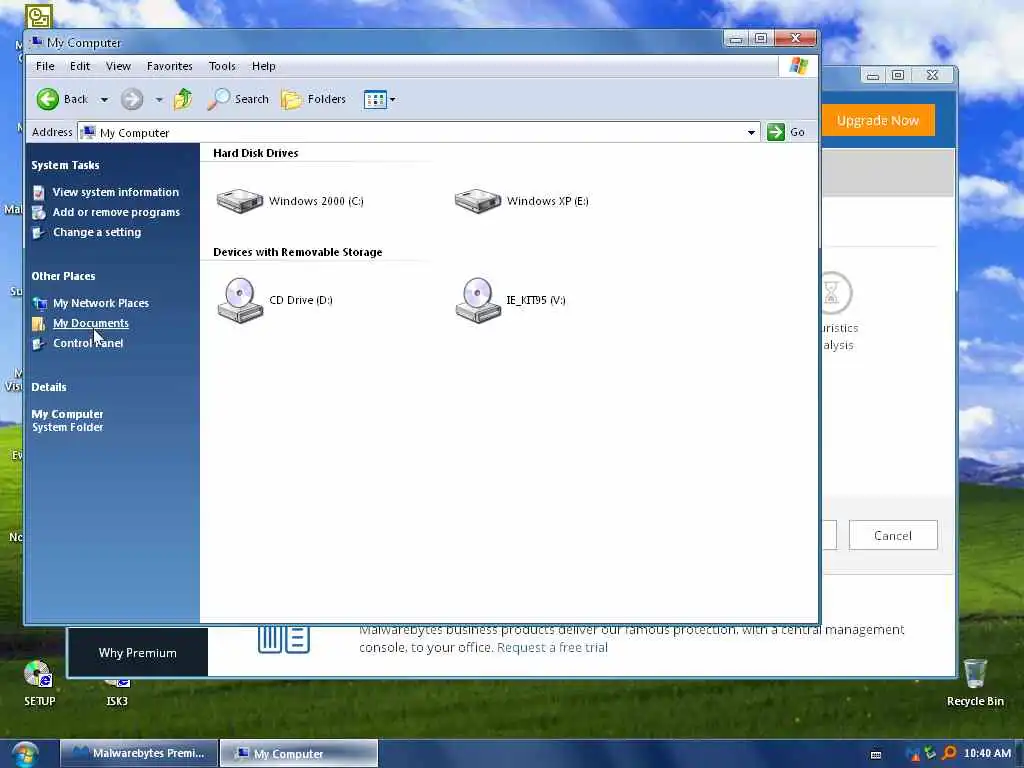
Task: Open the Favorites menu
Action: 169,66
